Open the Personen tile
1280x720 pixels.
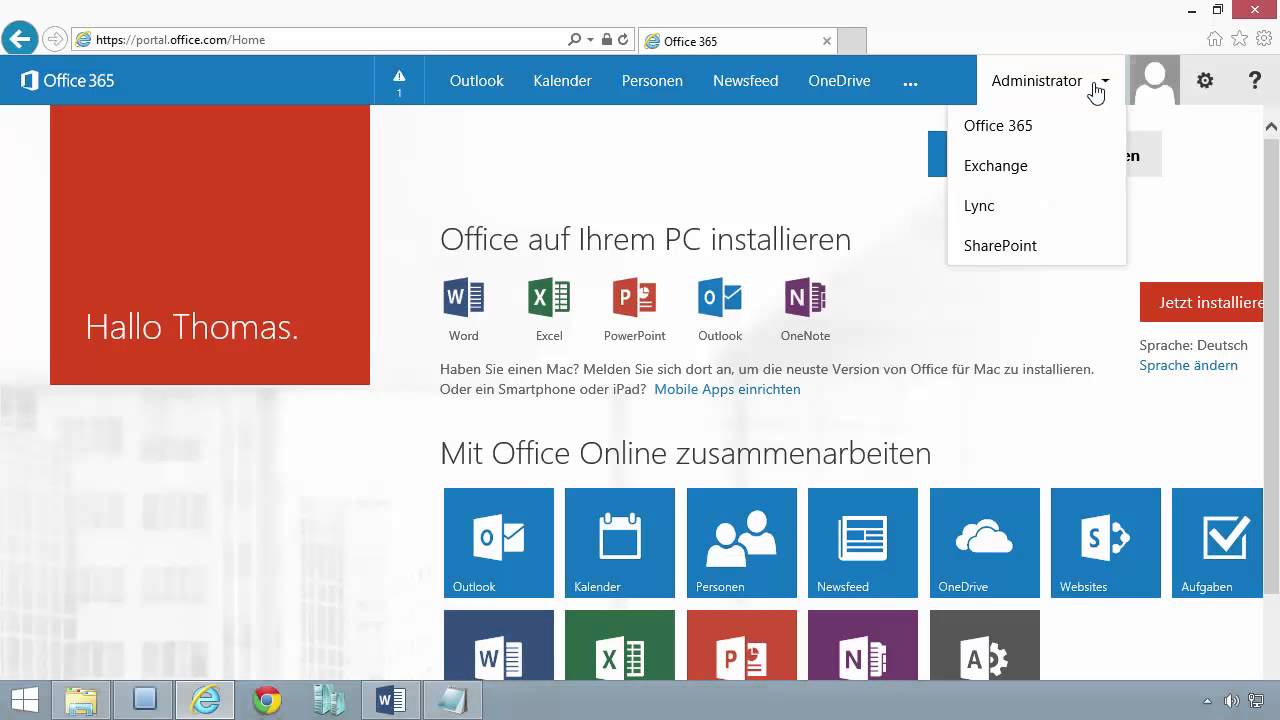(x=742, y=543)
